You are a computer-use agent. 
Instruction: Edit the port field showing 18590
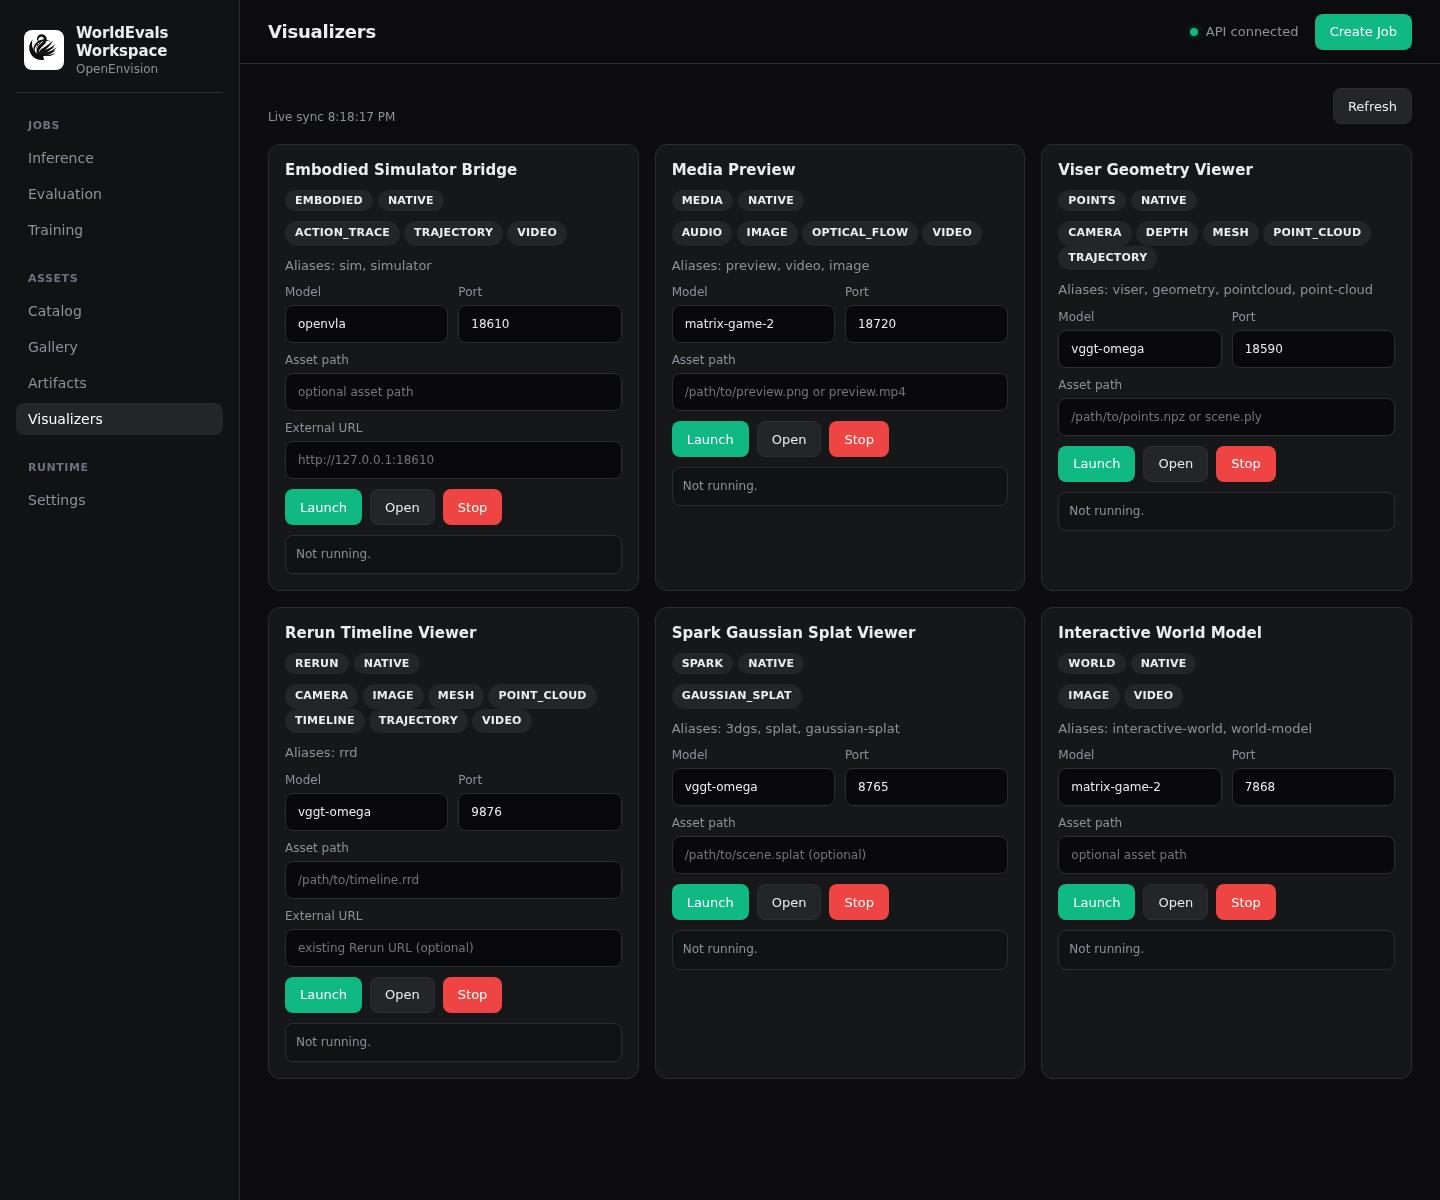pyautogui.click(x=1313, y=349)
